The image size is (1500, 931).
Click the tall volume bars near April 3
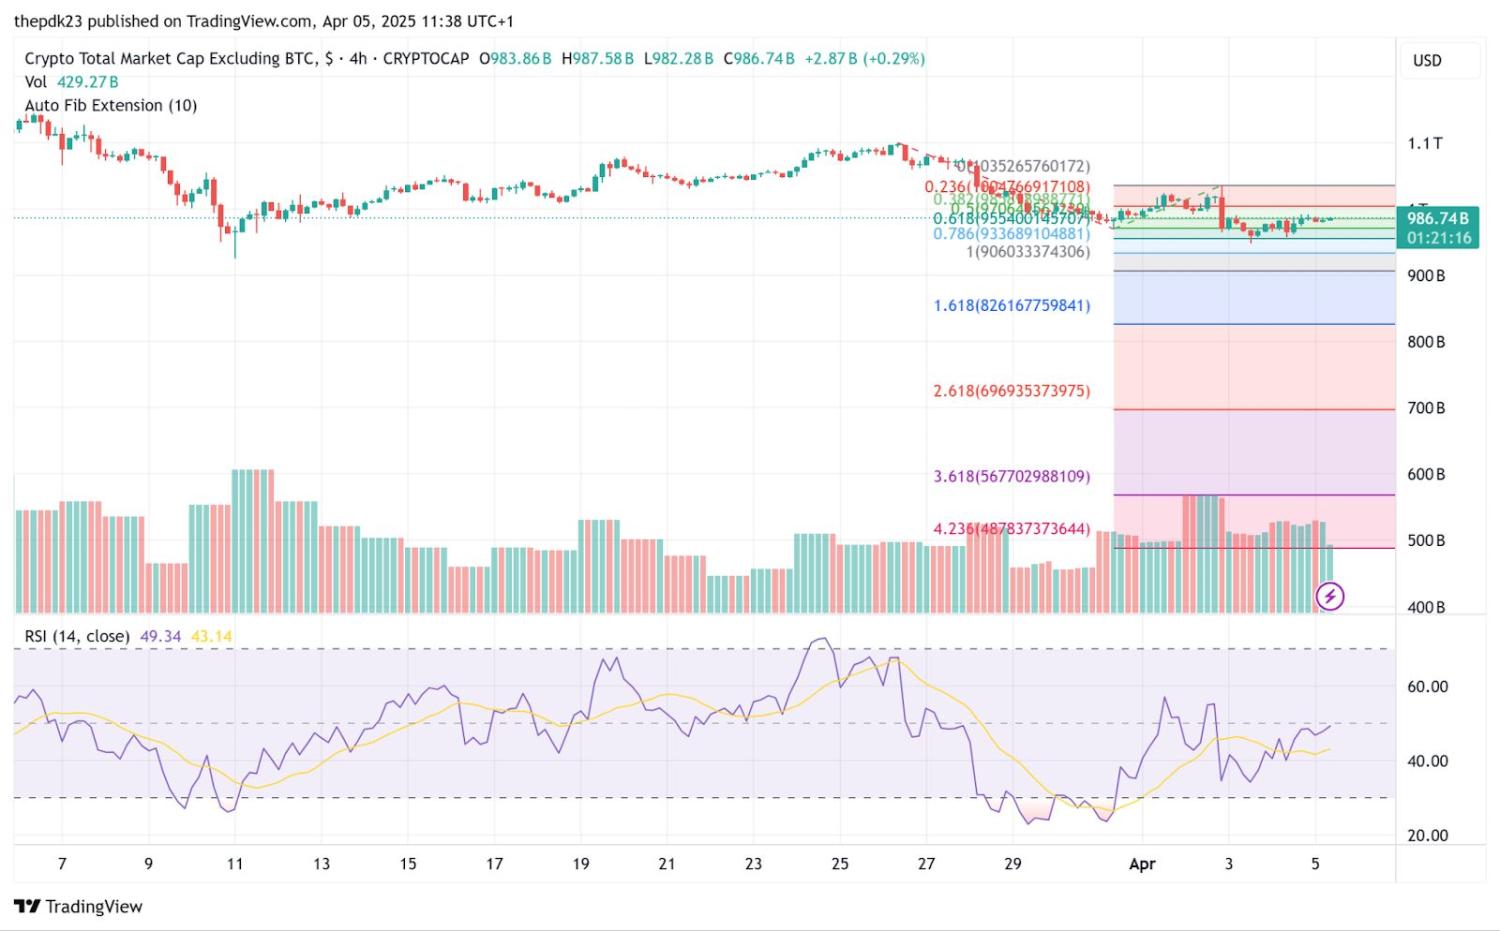[x=1202, y=550]
